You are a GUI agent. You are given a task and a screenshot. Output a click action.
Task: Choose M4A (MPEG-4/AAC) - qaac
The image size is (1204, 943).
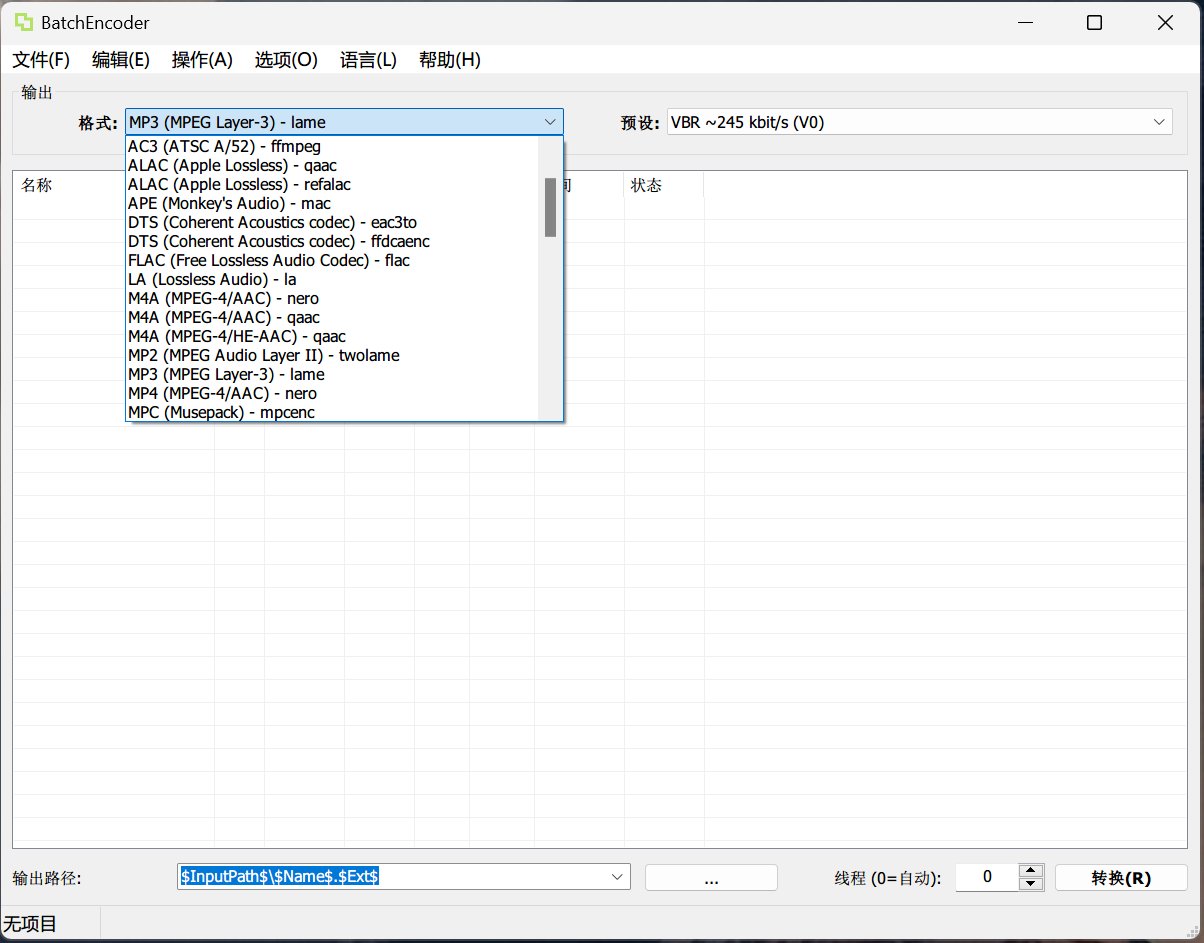click(332, 318)
